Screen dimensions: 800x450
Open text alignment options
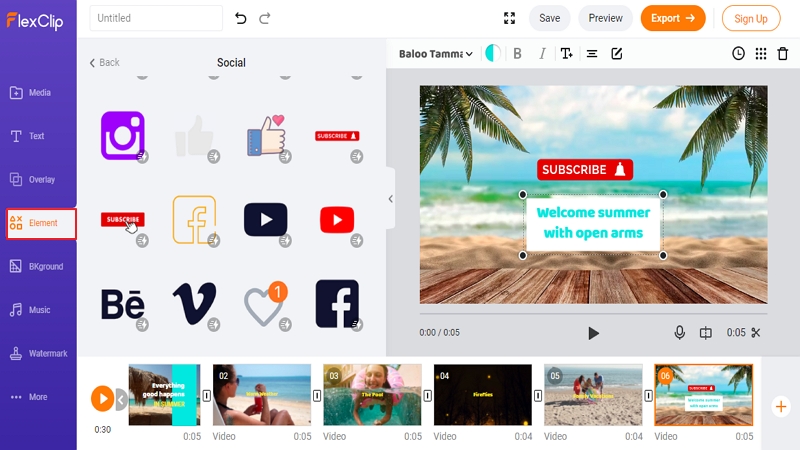click(592, 54)
